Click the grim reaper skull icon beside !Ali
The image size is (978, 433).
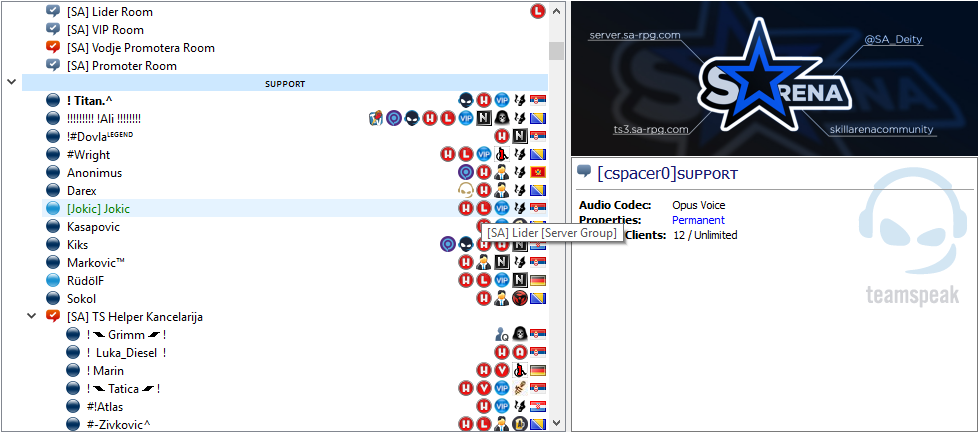click(502, 118)
